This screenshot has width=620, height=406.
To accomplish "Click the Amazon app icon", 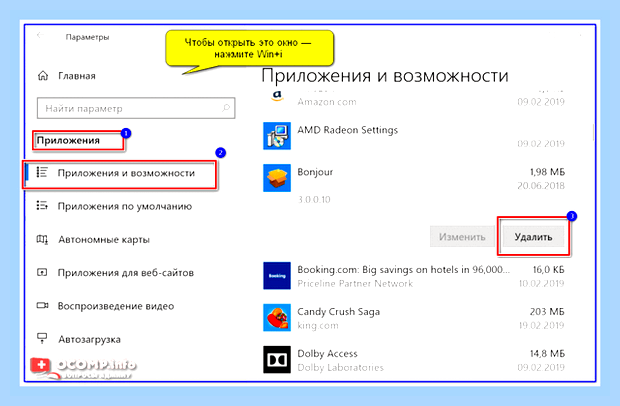I will (277, 97).
